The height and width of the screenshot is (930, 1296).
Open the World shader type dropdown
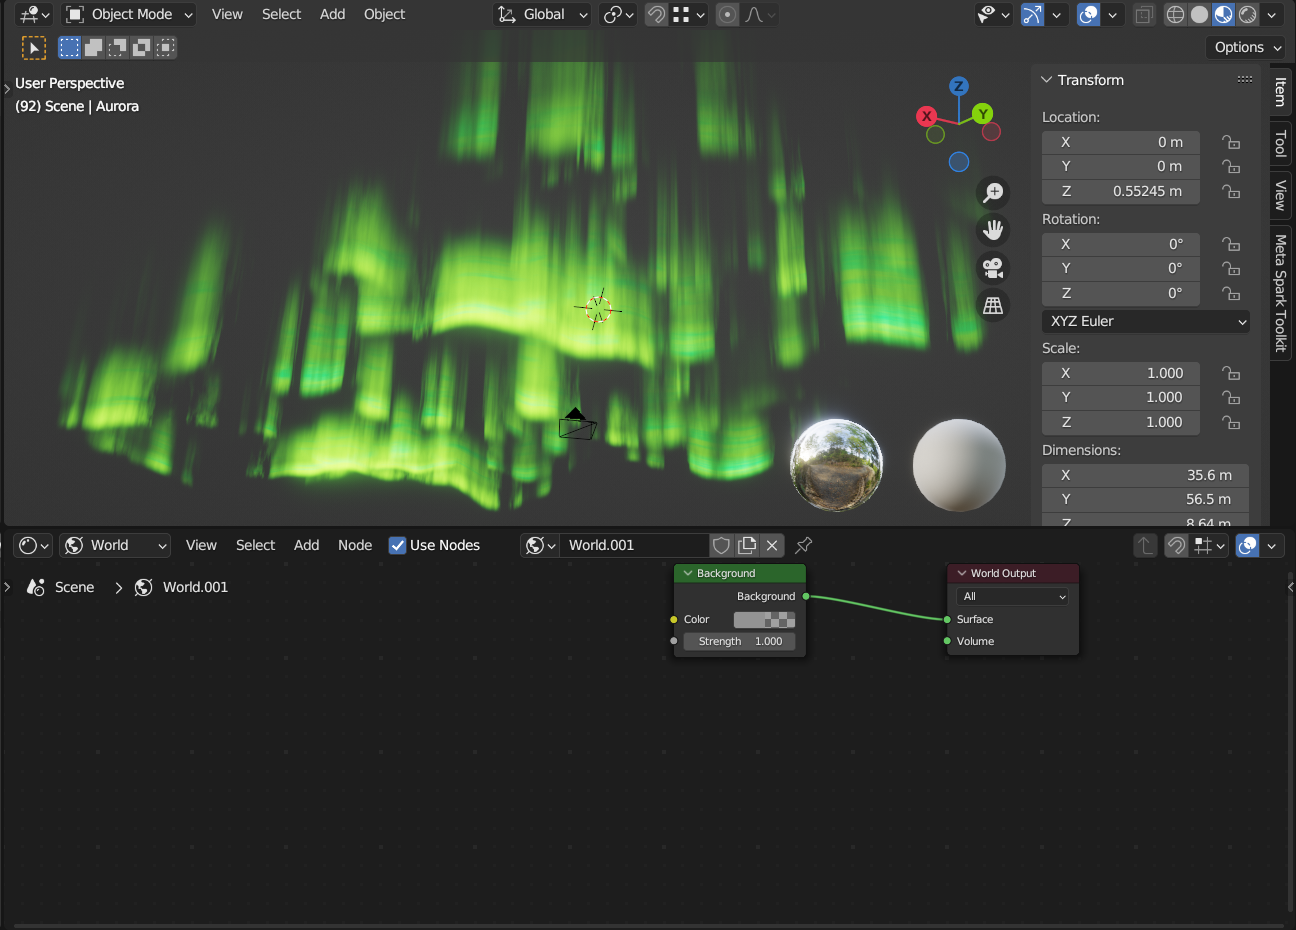click(x=115, y=545)
